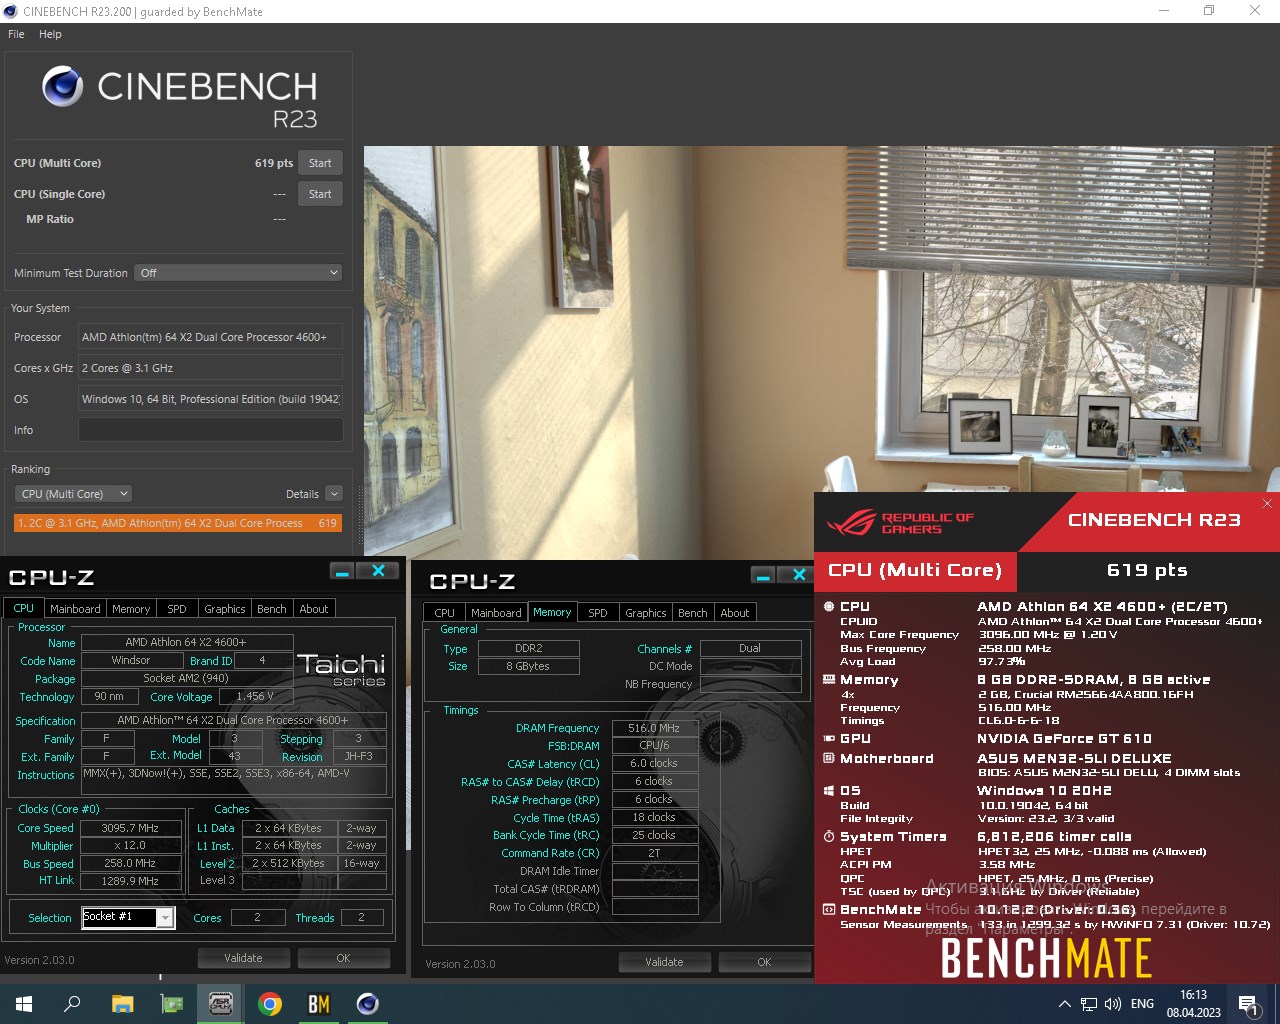Open SPD tab in left CPU-Z window

(x=177, y=608)
